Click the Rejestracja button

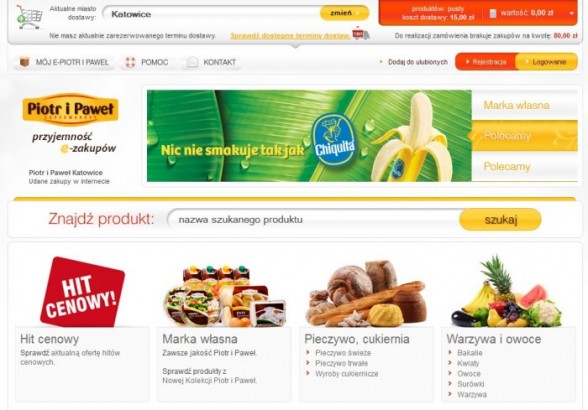(x=486, y=62)
